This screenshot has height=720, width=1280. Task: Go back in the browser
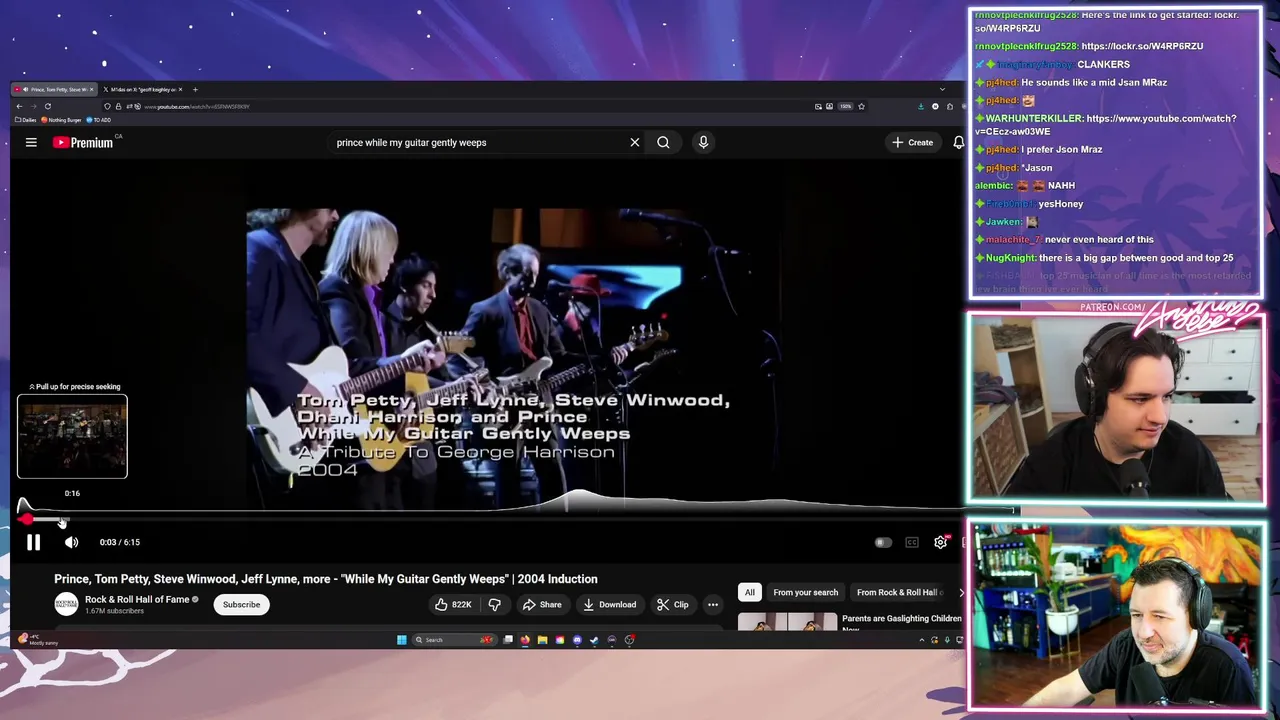19,106
